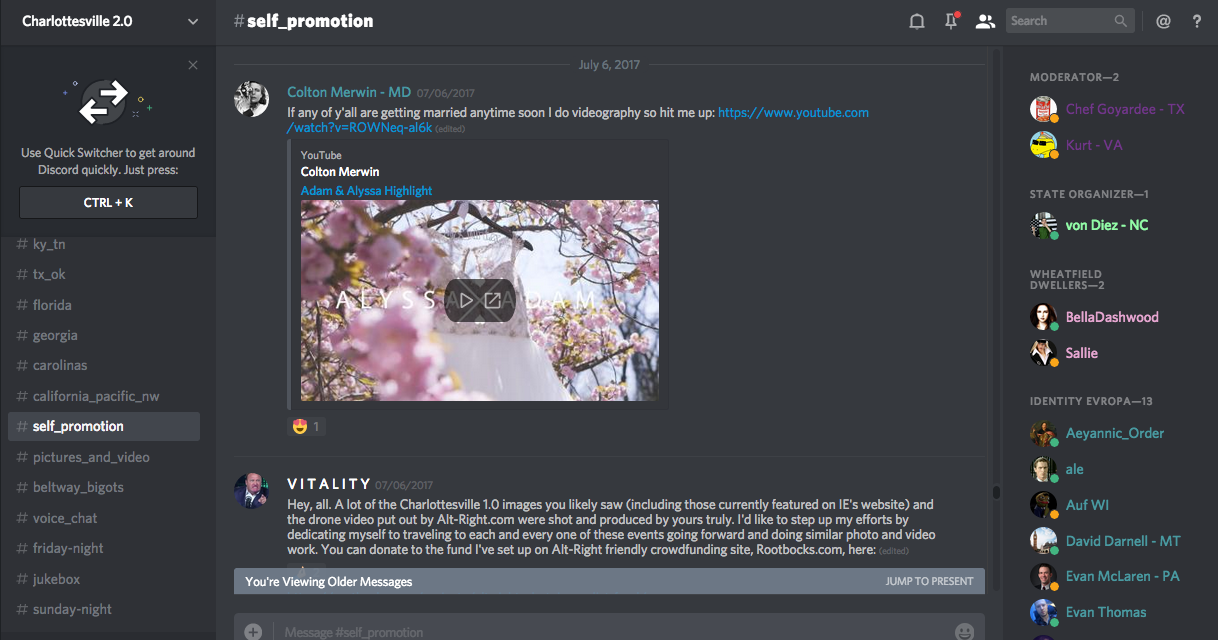Viewport: 1218px width, 640px height.
Task: Open the emoji picker
Action: click(964, 632)
